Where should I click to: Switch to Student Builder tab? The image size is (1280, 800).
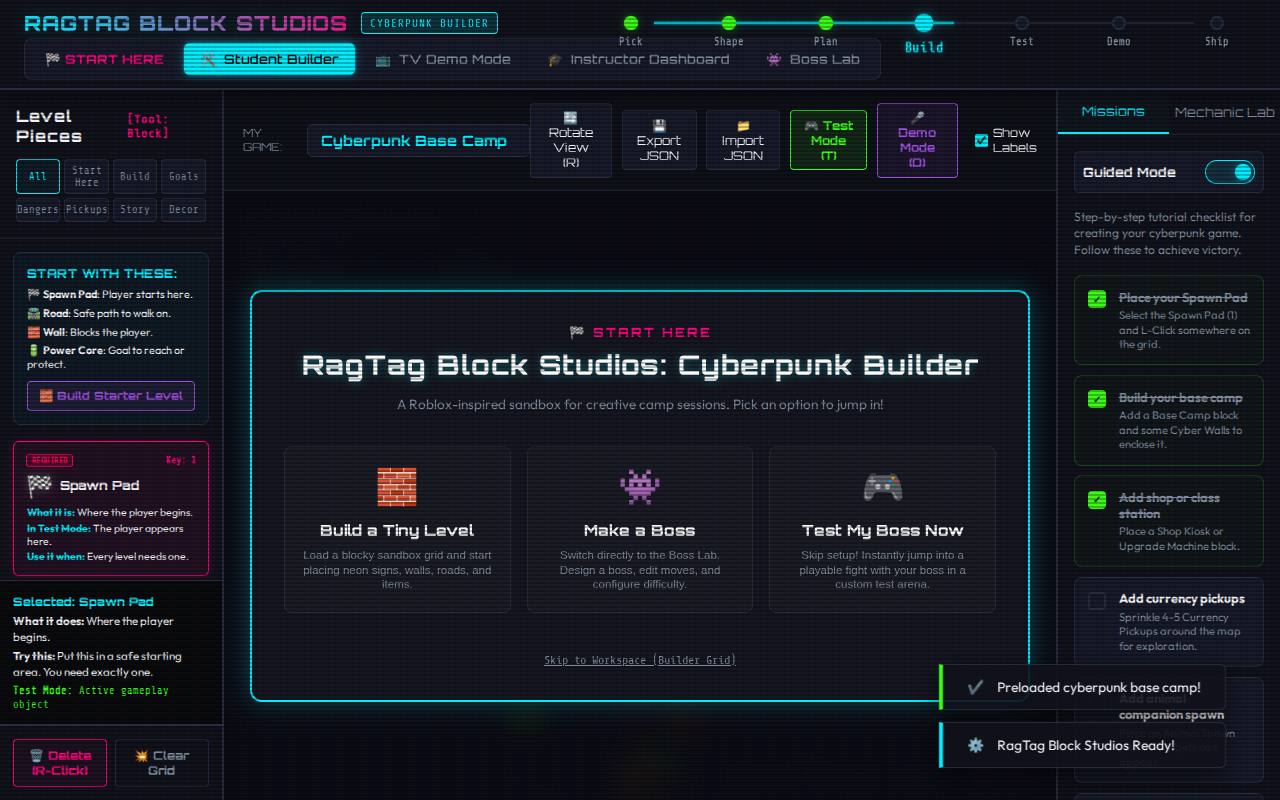click(x=270, y=59)
